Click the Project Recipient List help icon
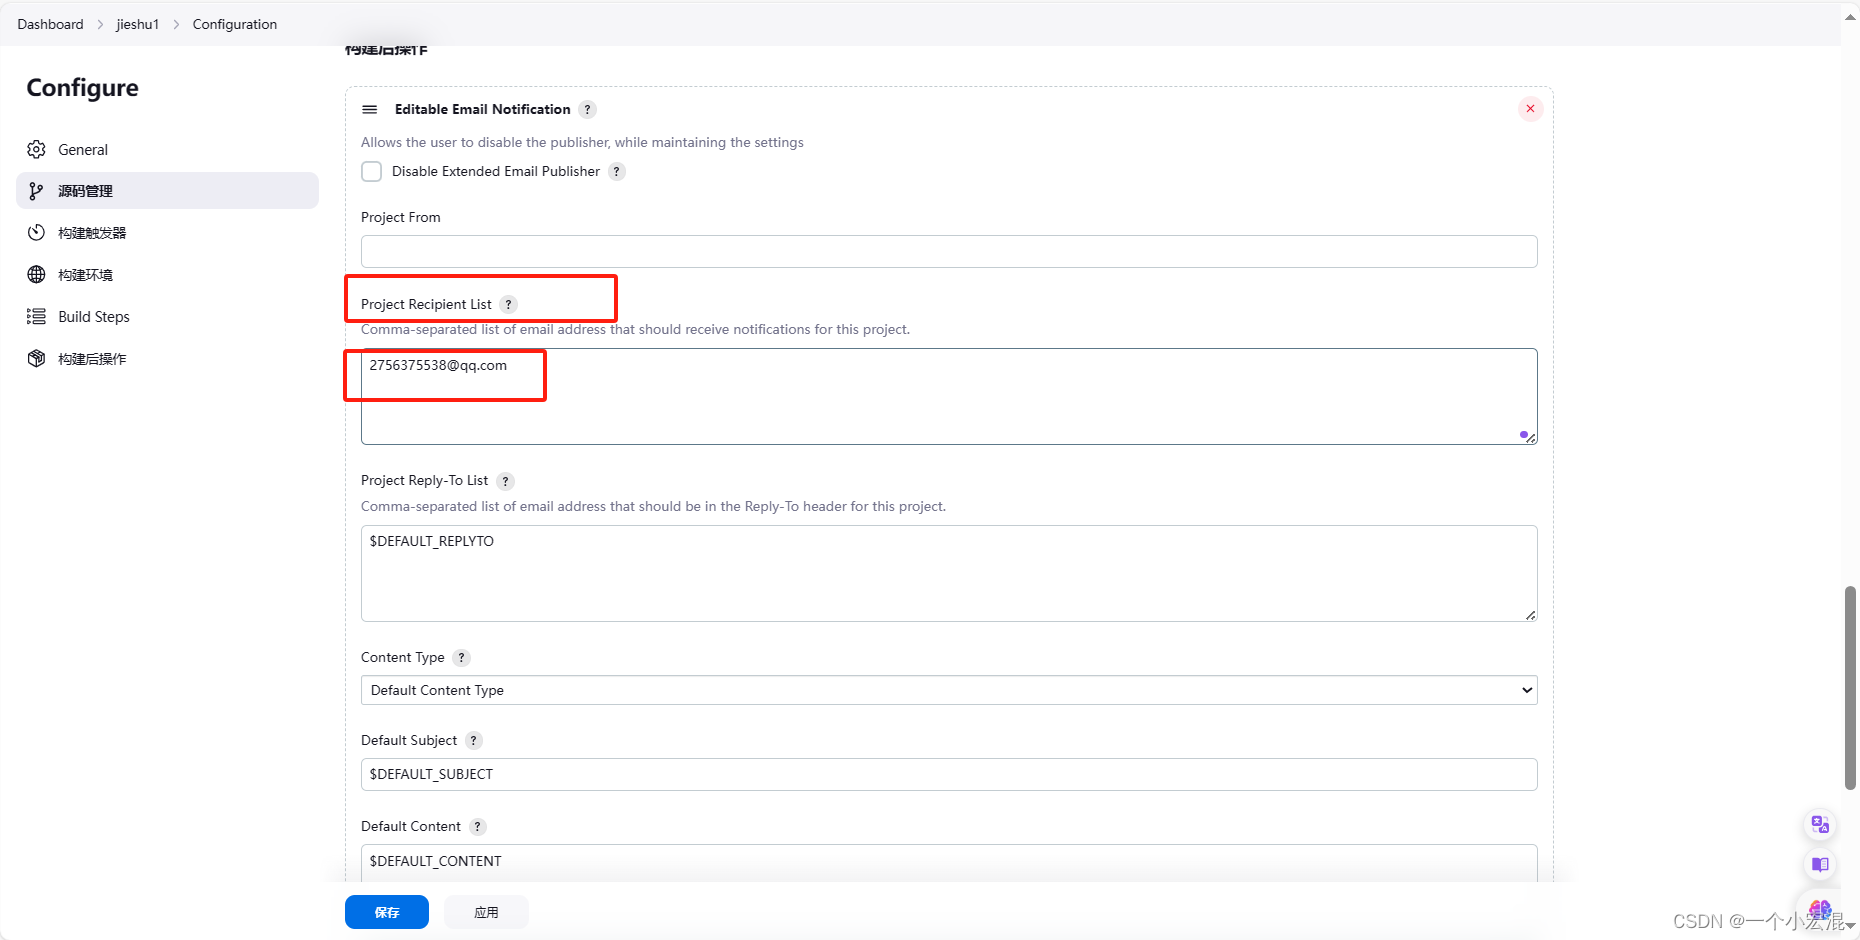Viewport: 1860px width, 940px height. (x=508, y=304)
